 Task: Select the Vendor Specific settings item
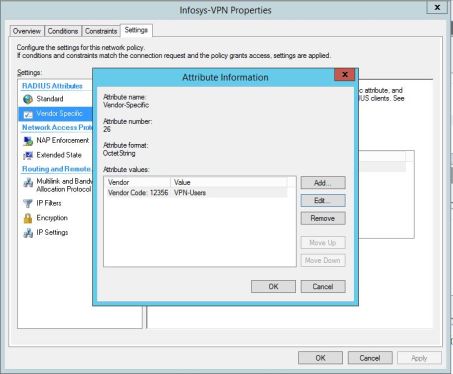point(55,114)
